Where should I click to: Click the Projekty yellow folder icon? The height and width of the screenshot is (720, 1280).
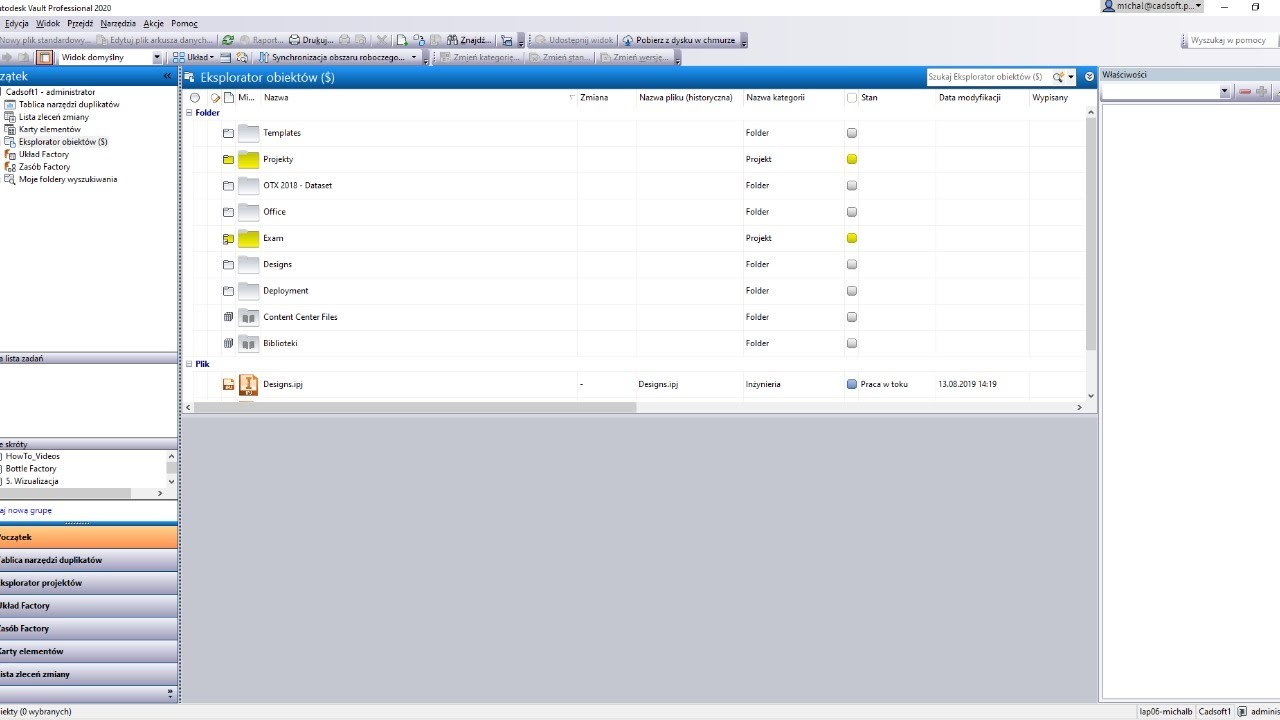(248, 159)
